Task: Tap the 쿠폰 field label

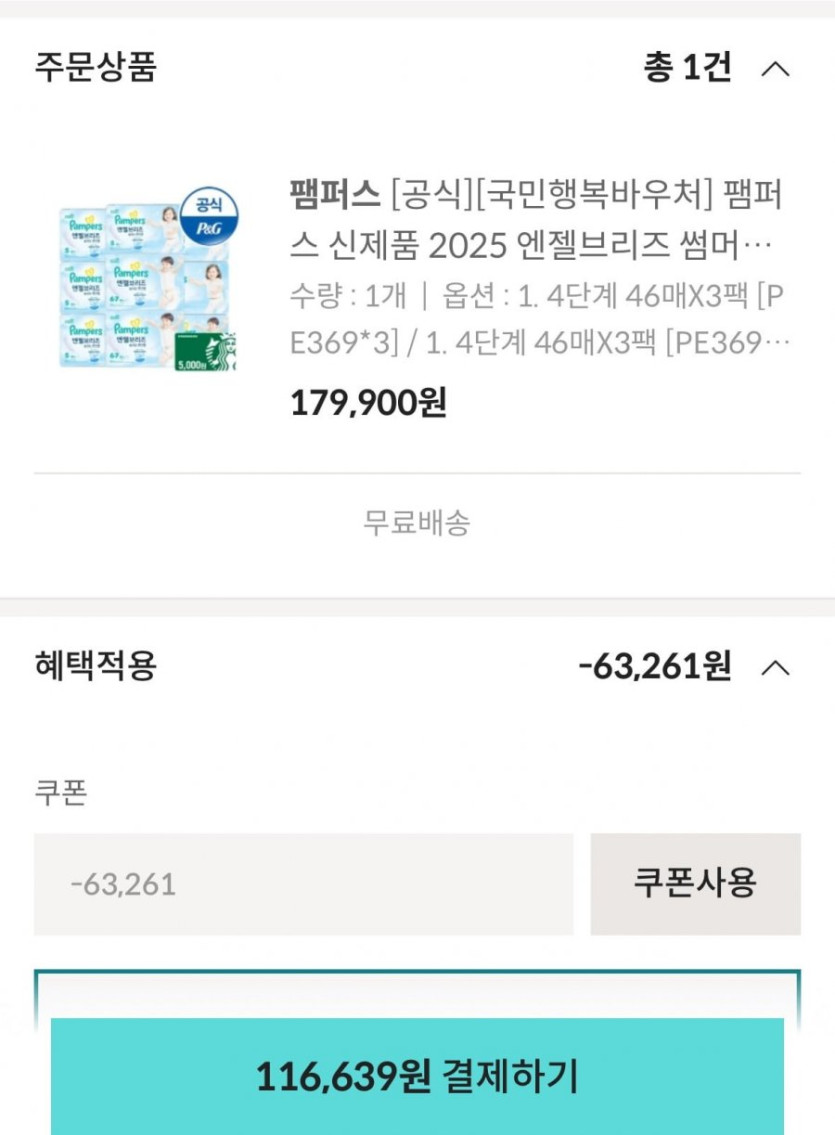Action: point(61,793)
